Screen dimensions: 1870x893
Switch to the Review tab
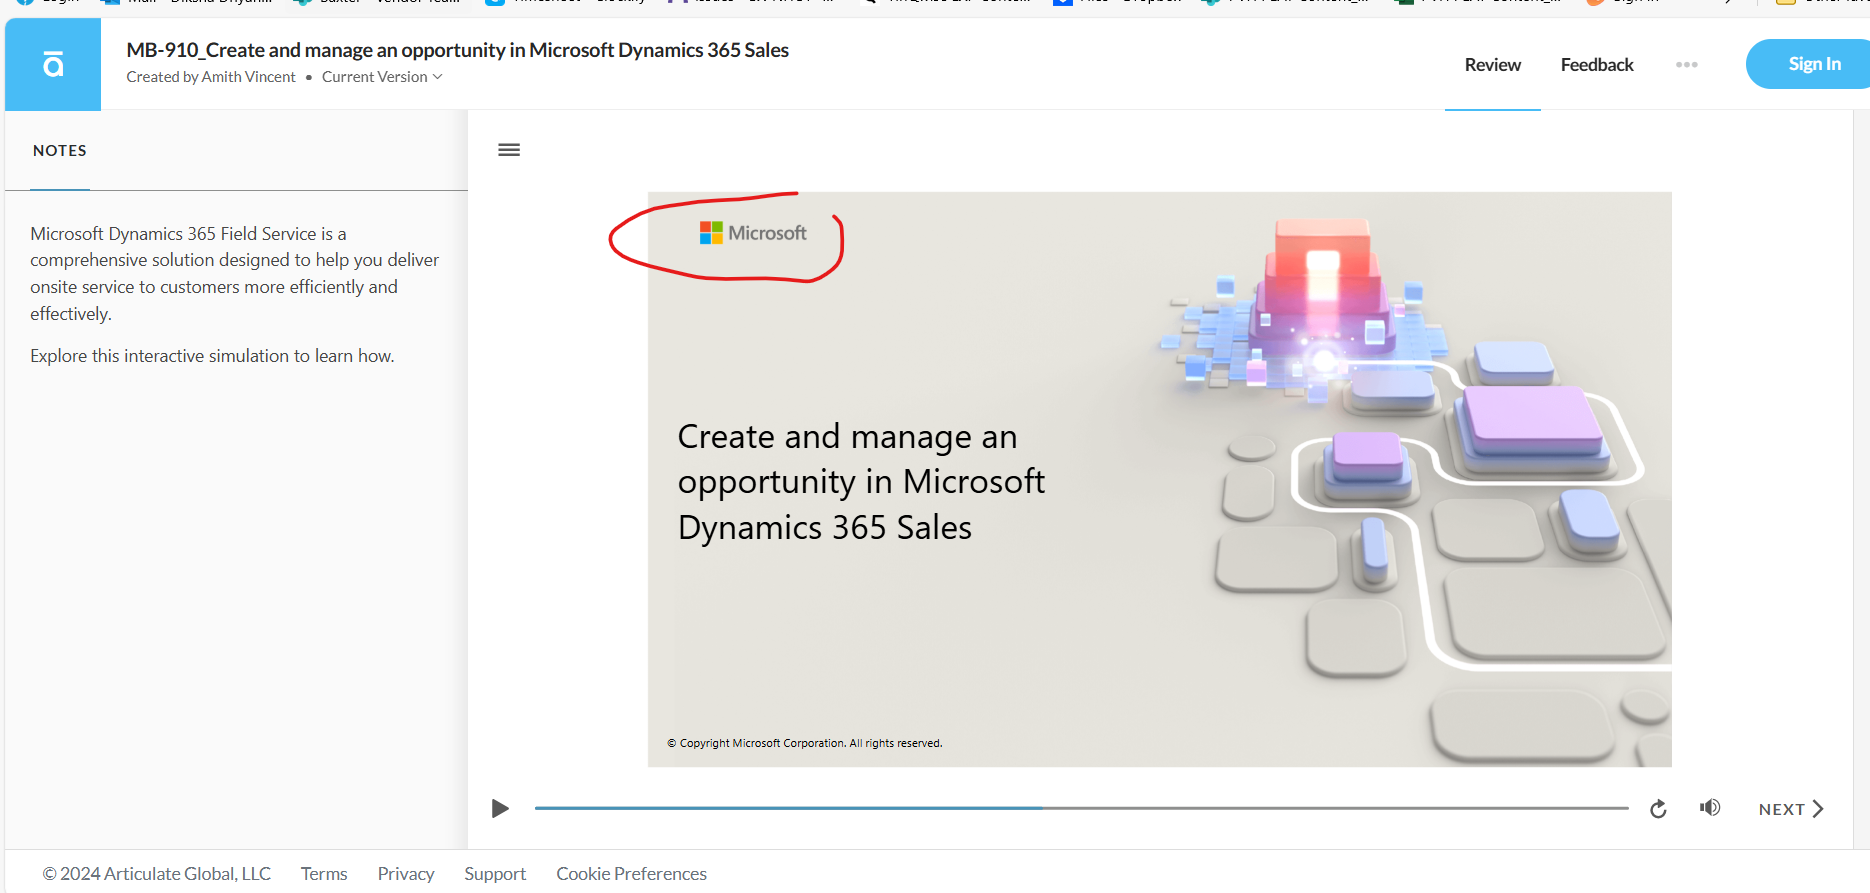pos(1492,65)
